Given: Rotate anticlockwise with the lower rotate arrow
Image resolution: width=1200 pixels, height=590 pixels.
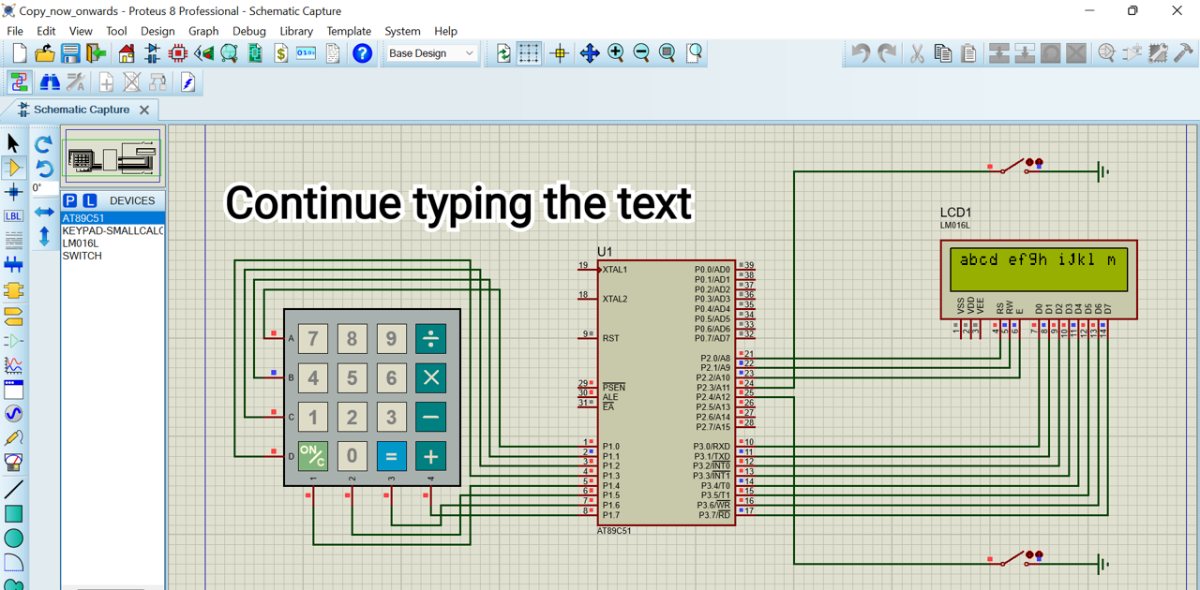Looking at the screenshot, I should tap(44, 167).
